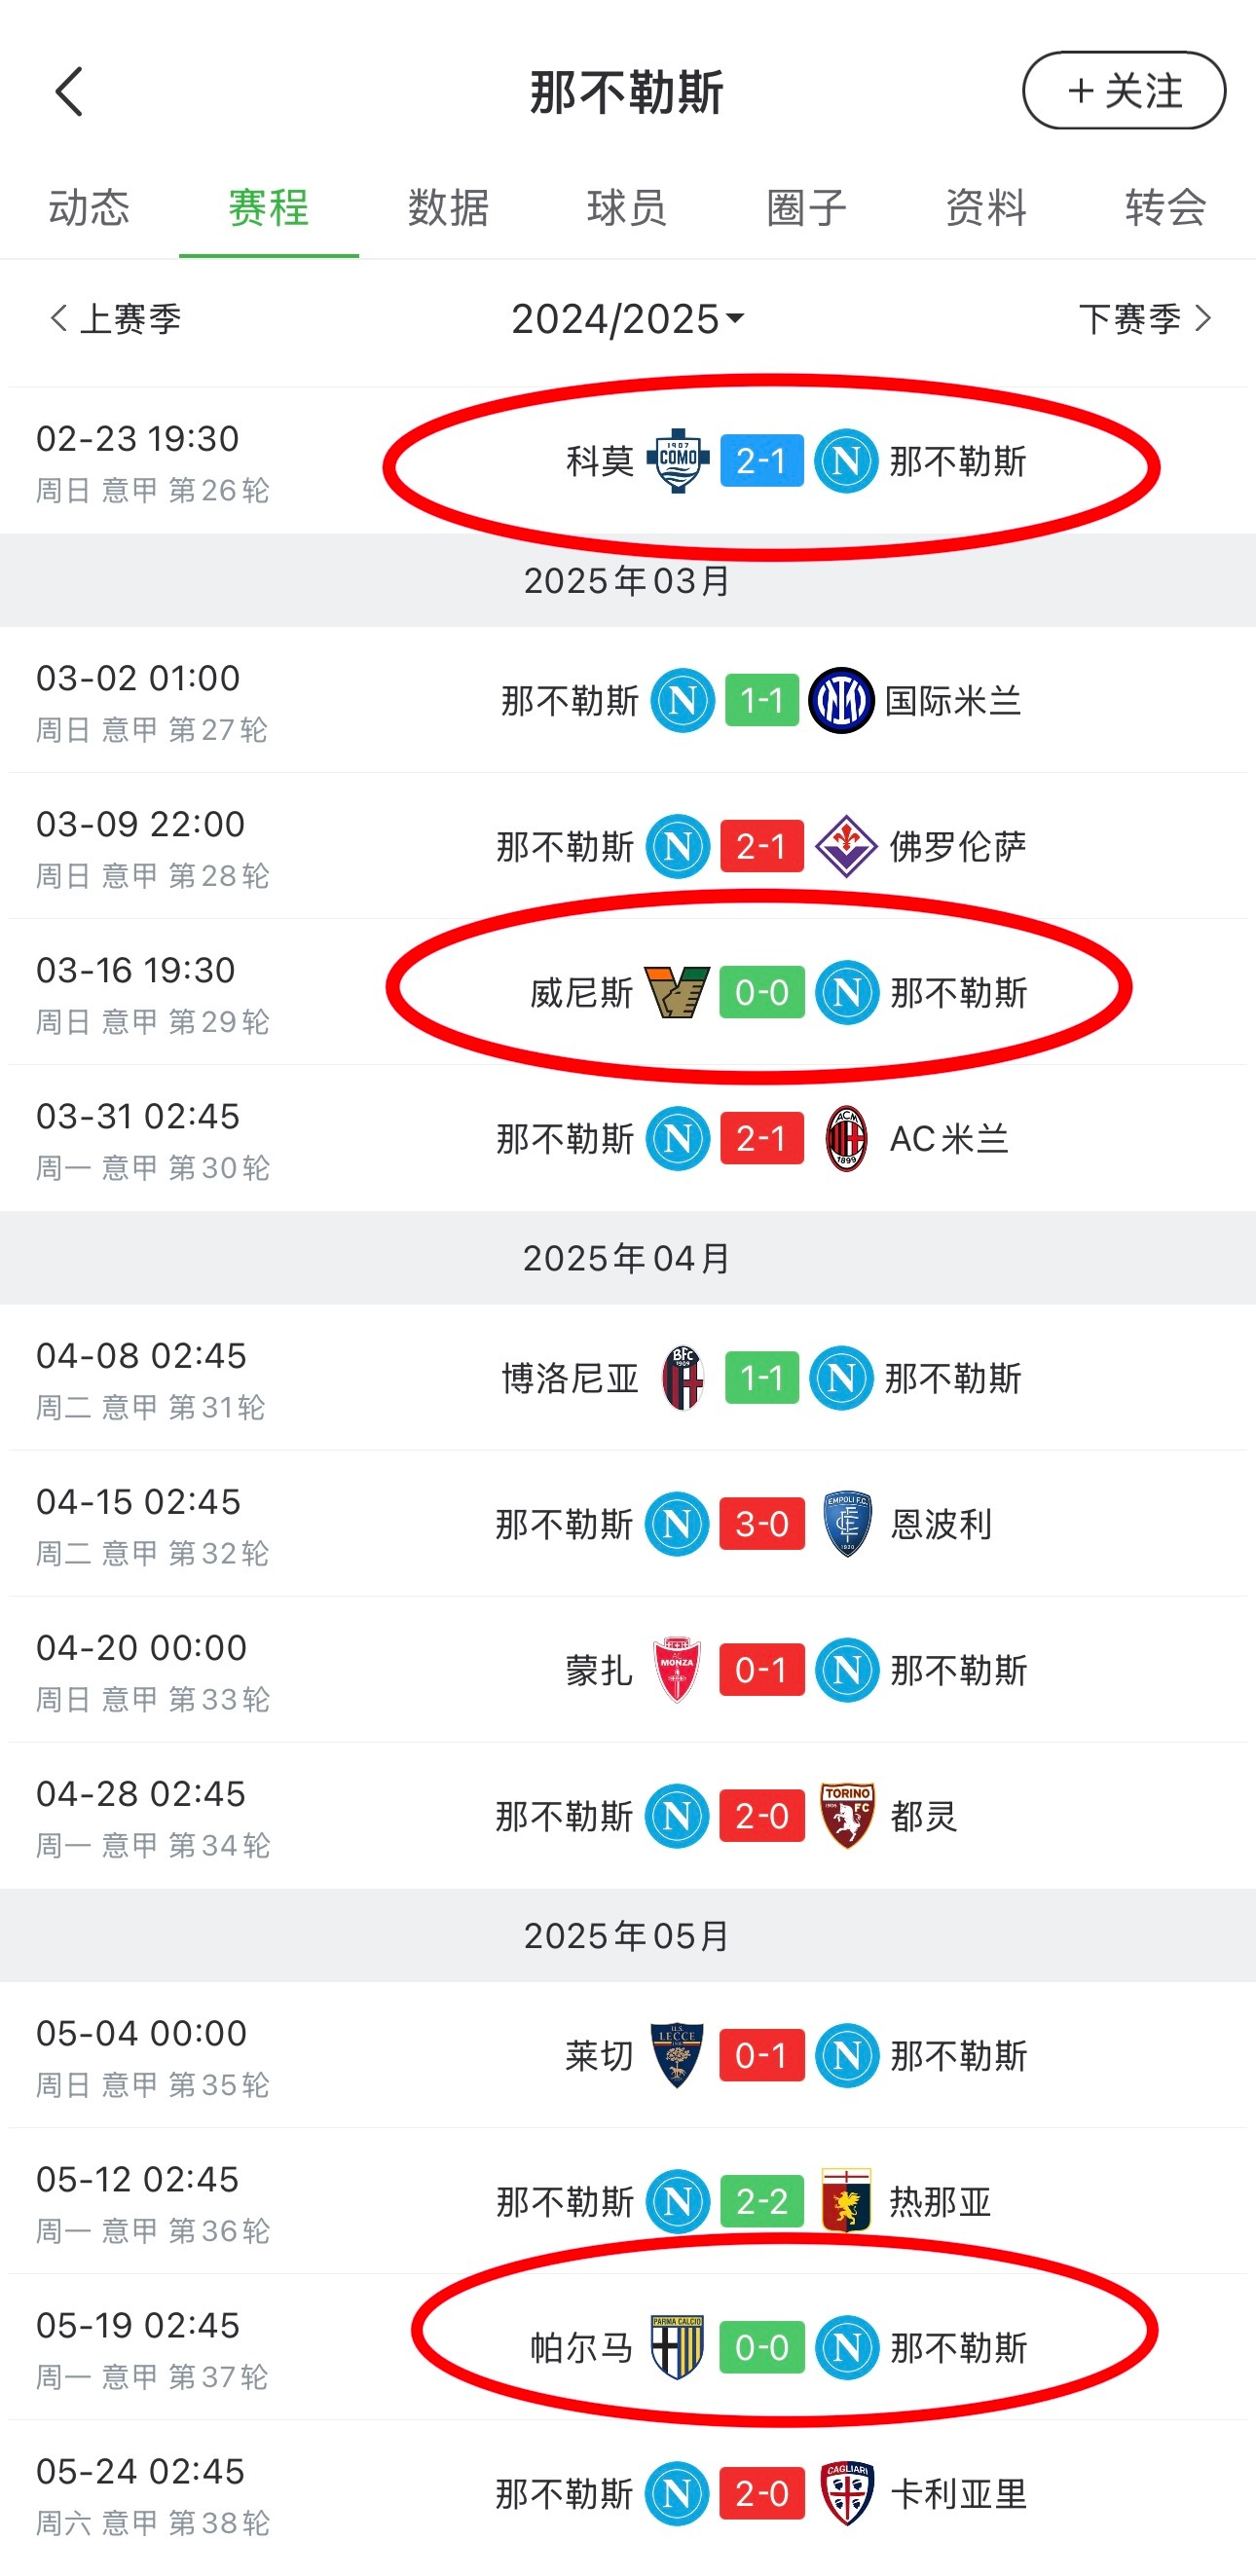Screen dimensions: 1256x2576
Task: Tap the Genoa club crest
Action: [846, 2201]
